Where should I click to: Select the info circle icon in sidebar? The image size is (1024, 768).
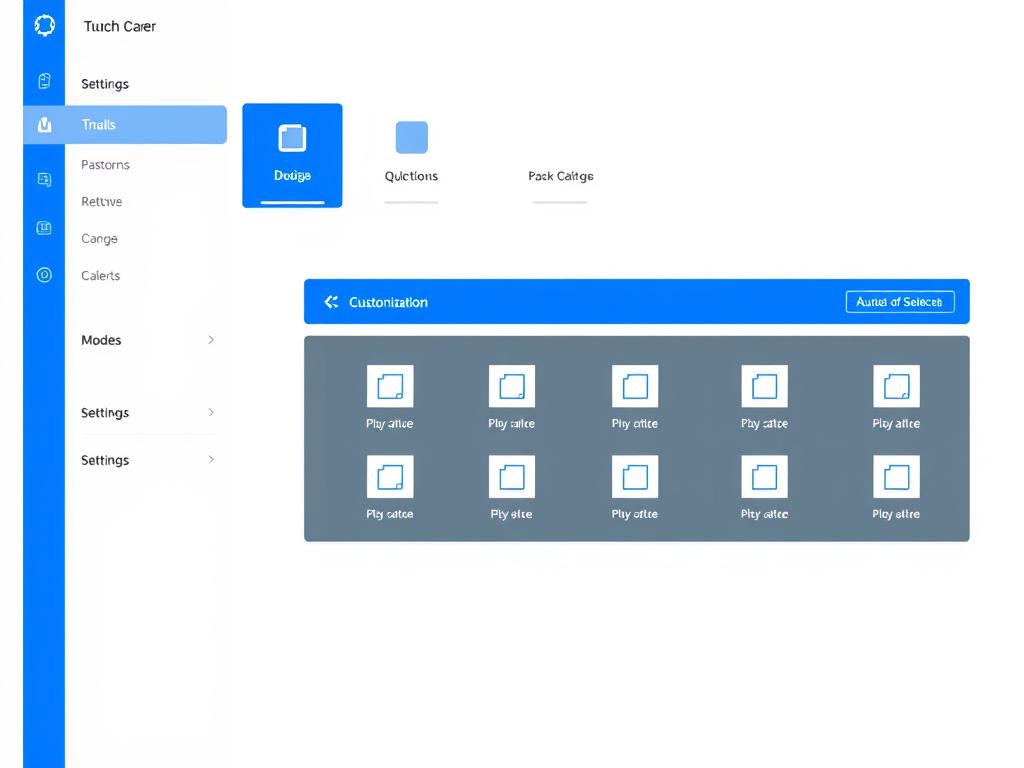(44, 275)
